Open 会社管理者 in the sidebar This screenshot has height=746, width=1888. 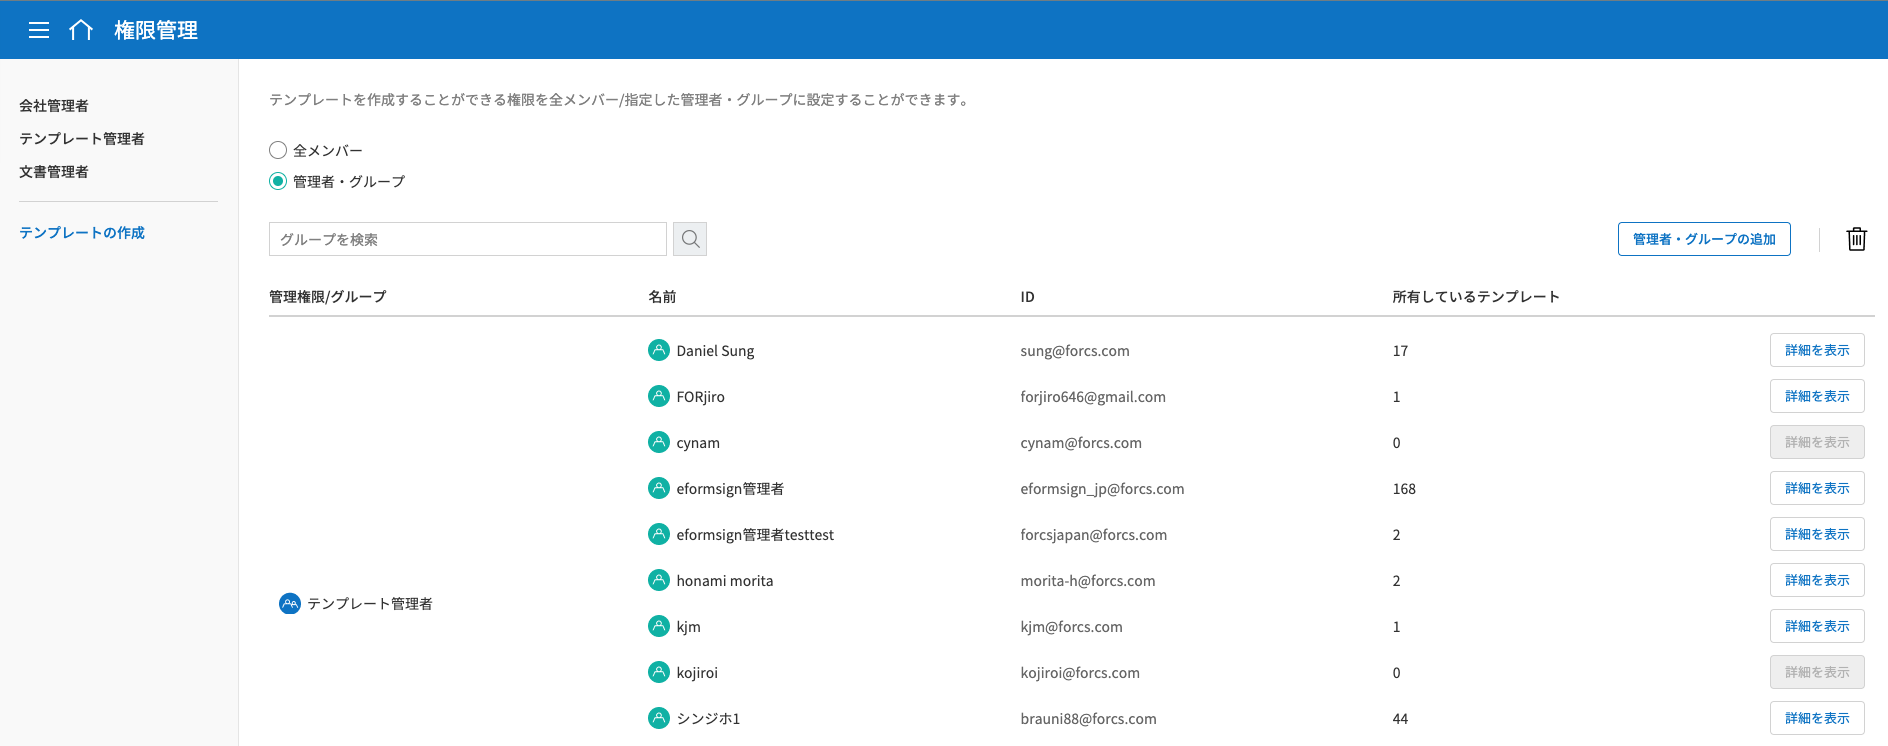tap(54, 106)
